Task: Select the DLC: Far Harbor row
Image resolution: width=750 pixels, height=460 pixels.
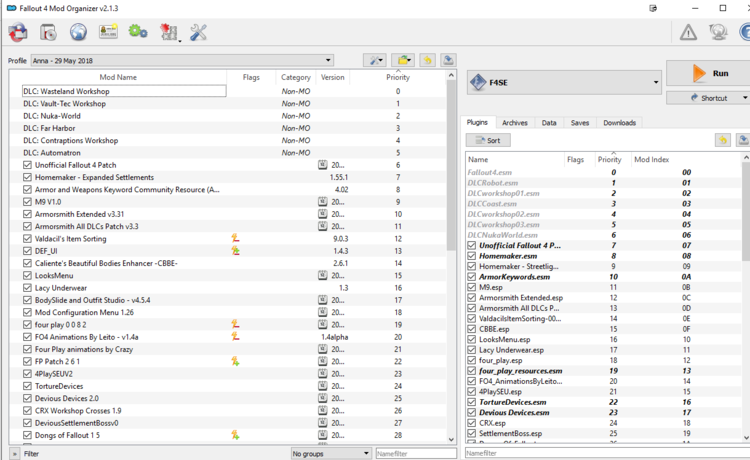Action: [x=229, y=128]
